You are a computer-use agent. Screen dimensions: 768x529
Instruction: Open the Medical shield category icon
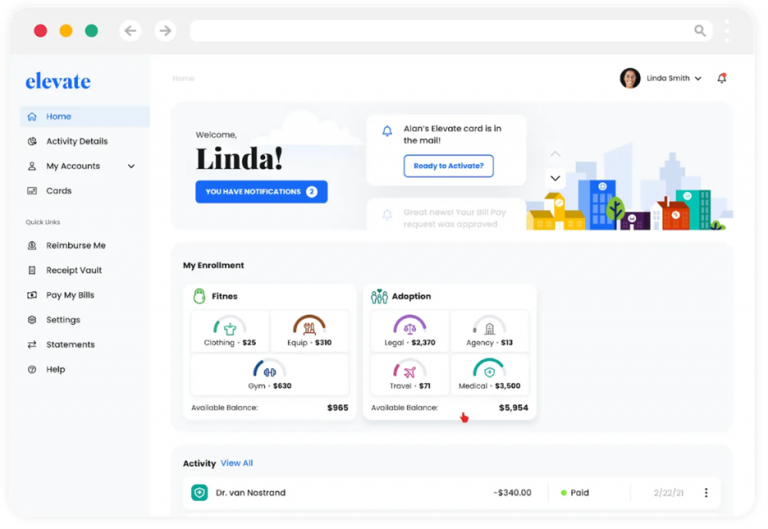point(489,370)
